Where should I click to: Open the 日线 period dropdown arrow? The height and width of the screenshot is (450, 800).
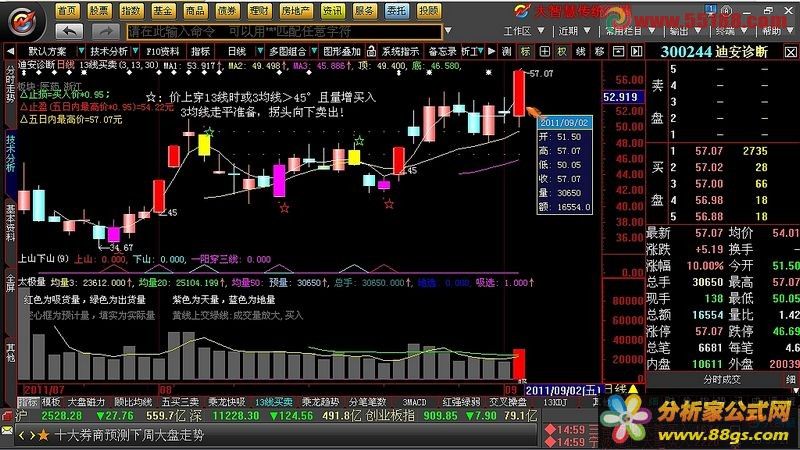pyautogui.click(x=260, y=51)
